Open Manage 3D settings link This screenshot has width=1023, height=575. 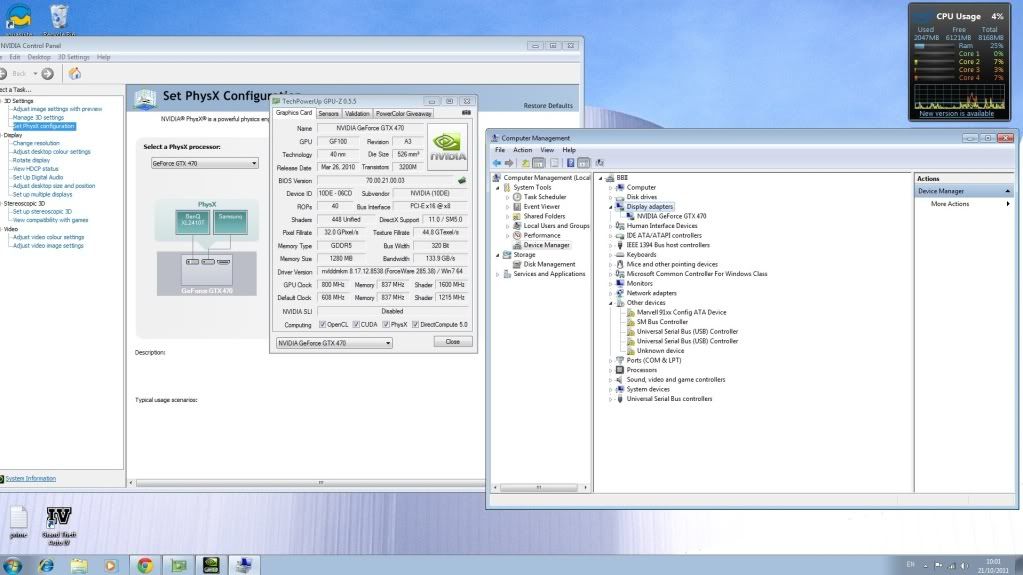38,117
